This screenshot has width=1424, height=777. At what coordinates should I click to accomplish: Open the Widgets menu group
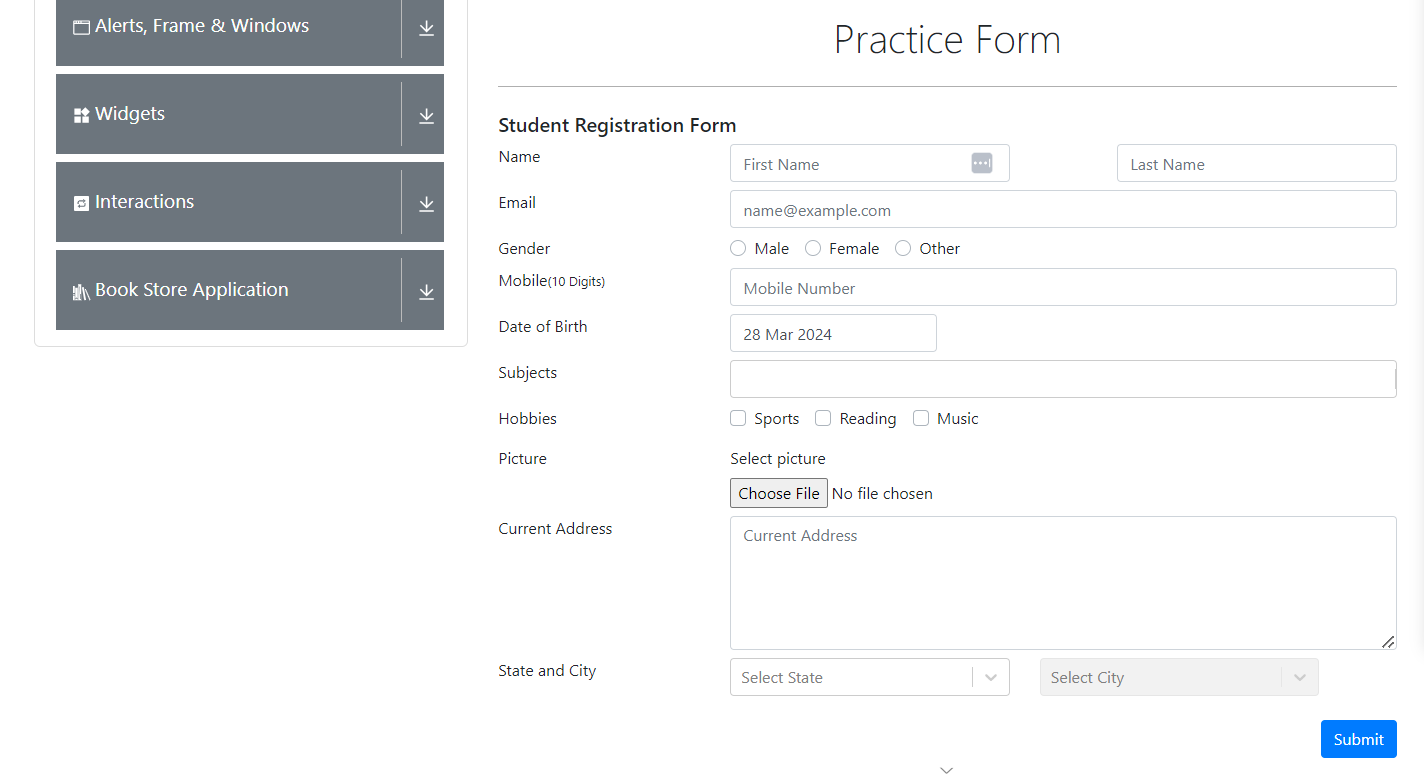click(228, 114)
